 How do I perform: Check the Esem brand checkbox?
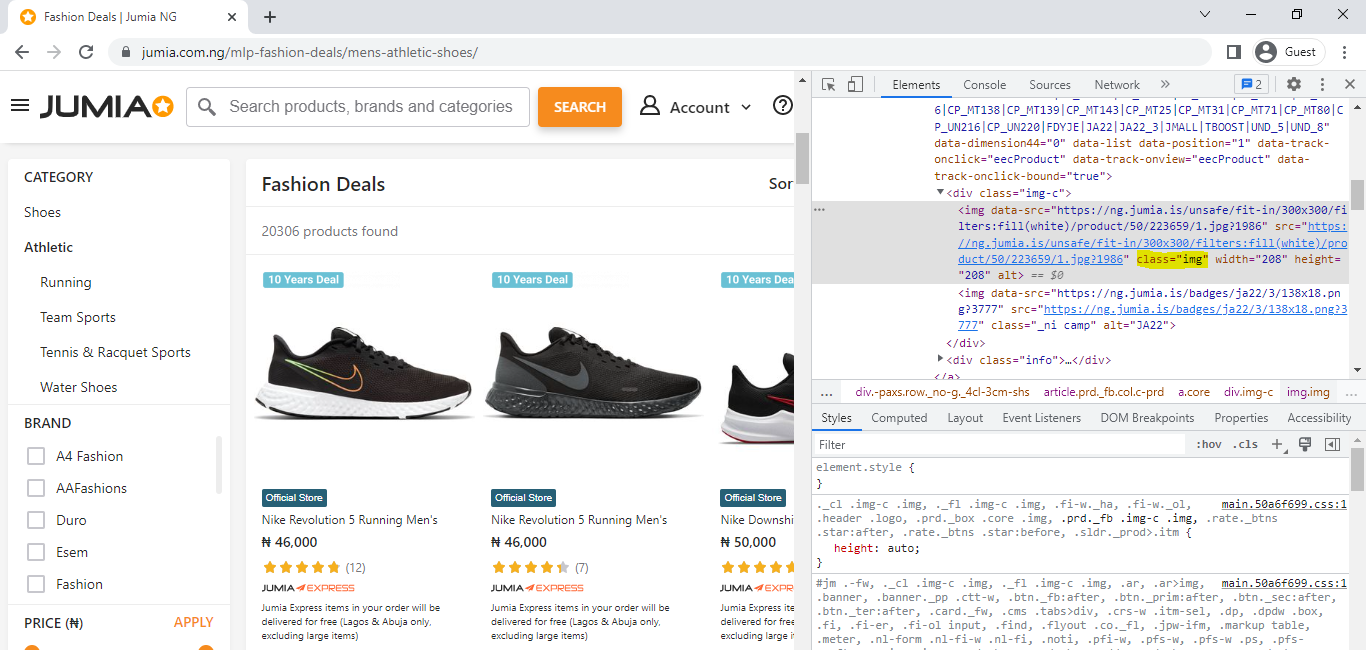pyautogui.click(x=36, y=552)
